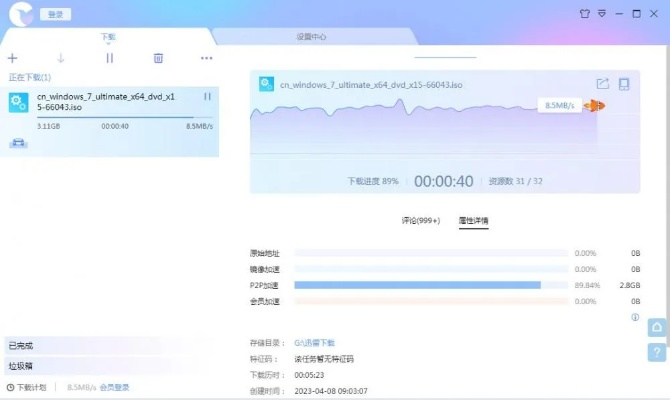Click the trash can delete icon
The width and height of the screenshot is (670, 400).
[x=158, y=58]
